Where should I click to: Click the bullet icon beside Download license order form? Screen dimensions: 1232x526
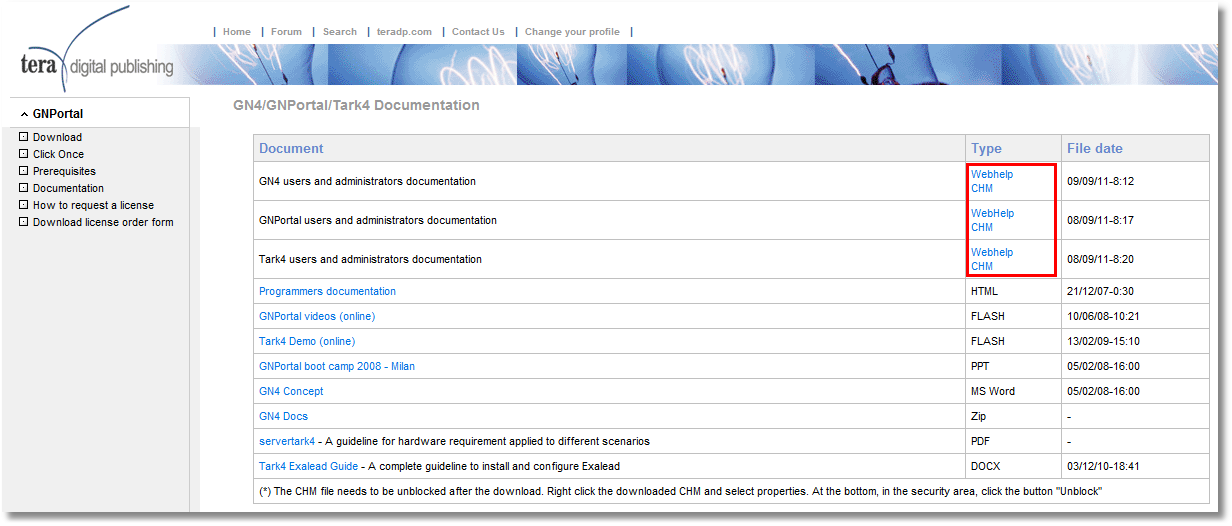coord(24,221)
